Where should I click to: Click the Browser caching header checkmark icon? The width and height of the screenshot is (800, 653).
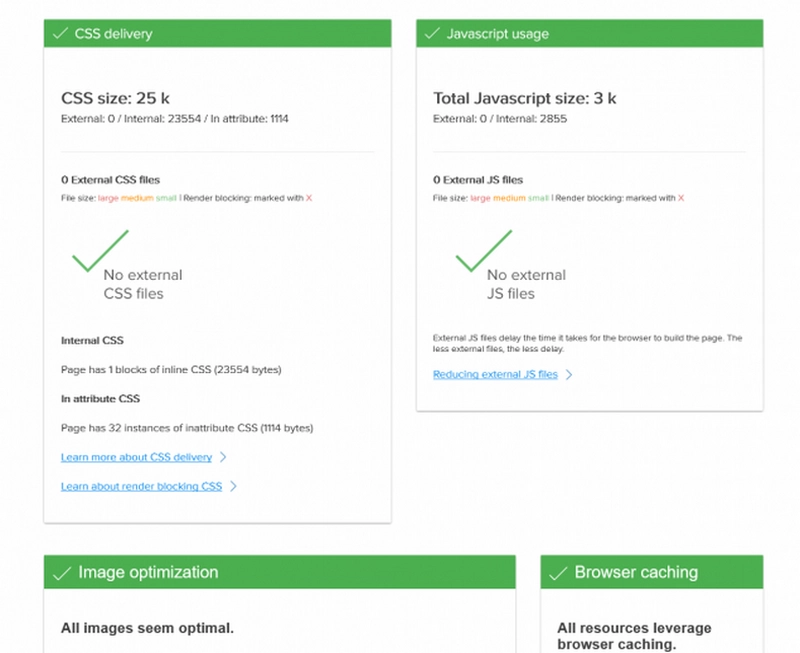[x=558, y=572]
